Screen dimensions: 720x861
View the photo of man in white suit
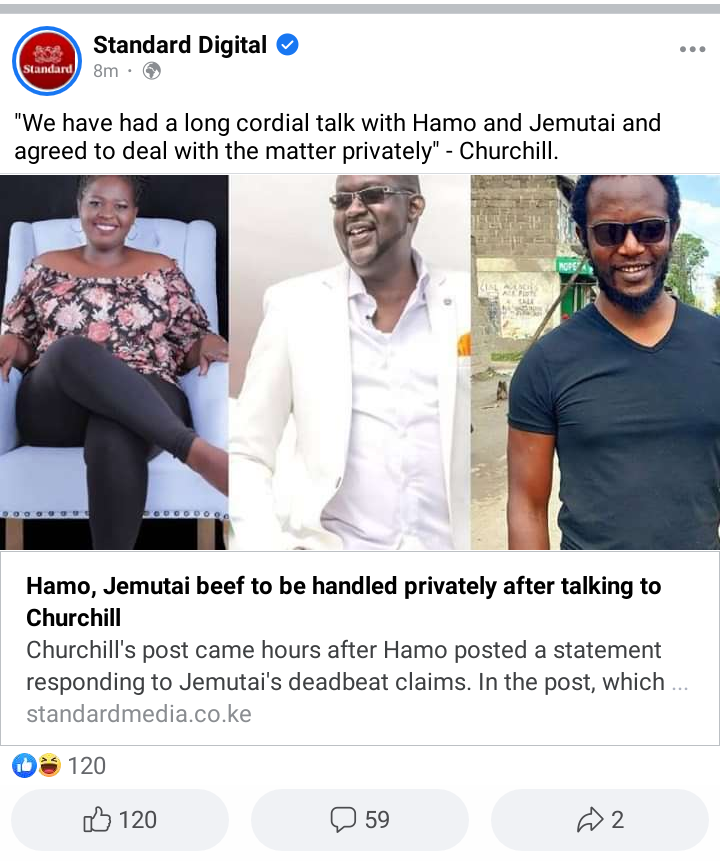(x=350, y=362)
